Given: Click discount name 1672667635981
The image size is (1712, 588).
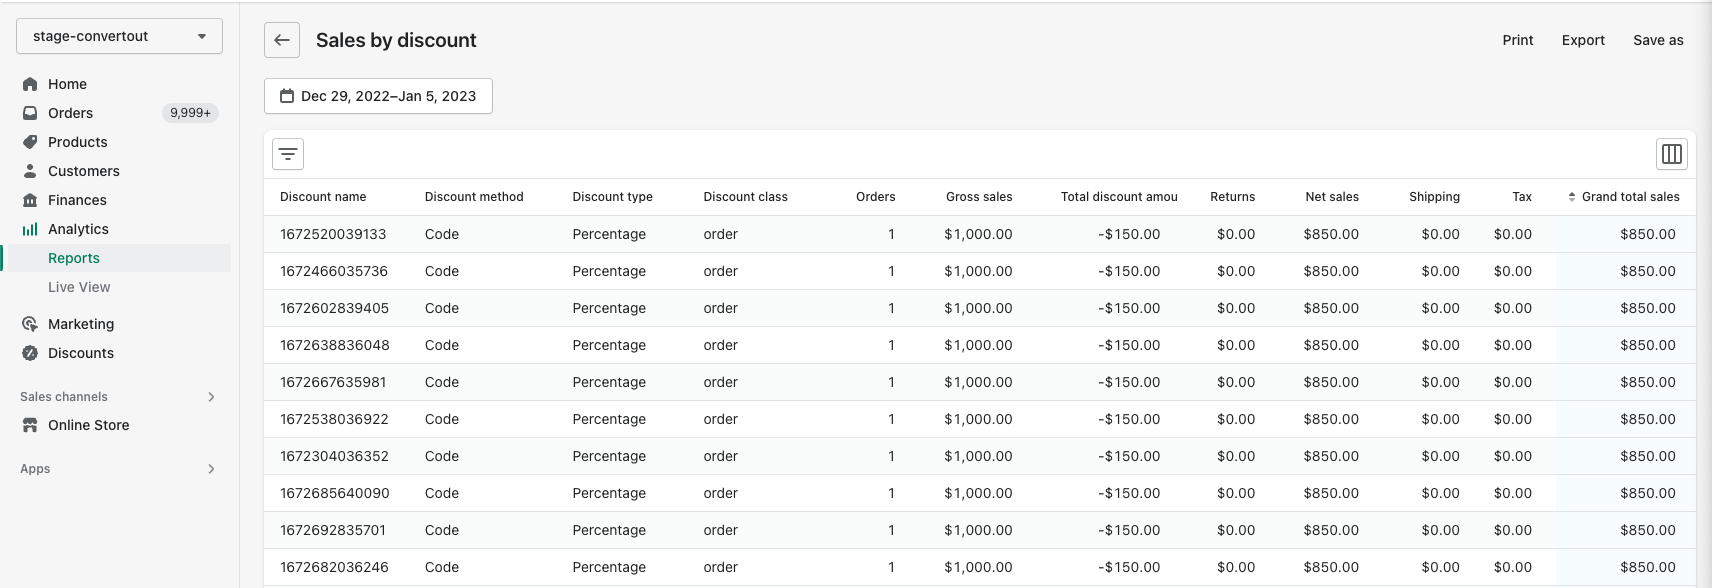Looking at the screenshot, I should coord(333,382).
